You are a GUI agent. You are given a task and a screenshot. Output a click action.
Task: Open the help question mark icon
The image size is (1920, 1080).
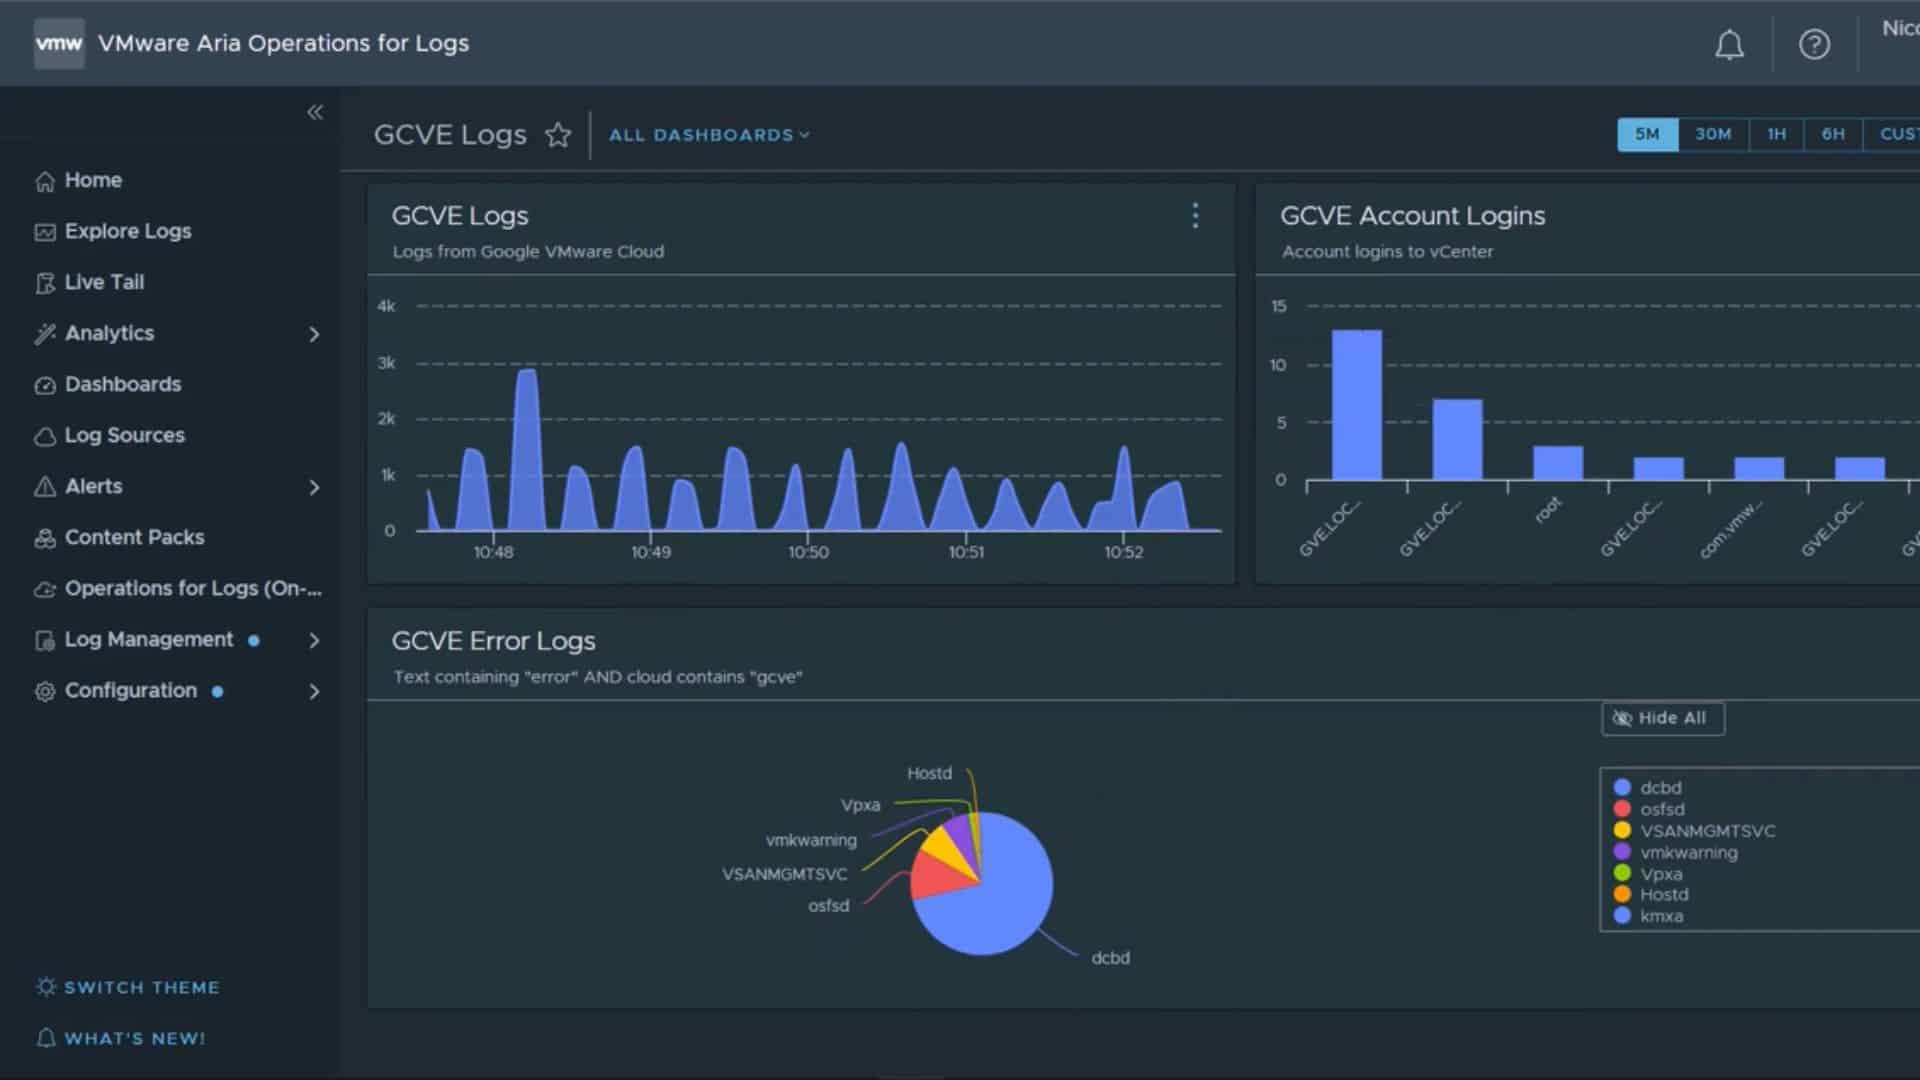click(x=1814, y=45)
